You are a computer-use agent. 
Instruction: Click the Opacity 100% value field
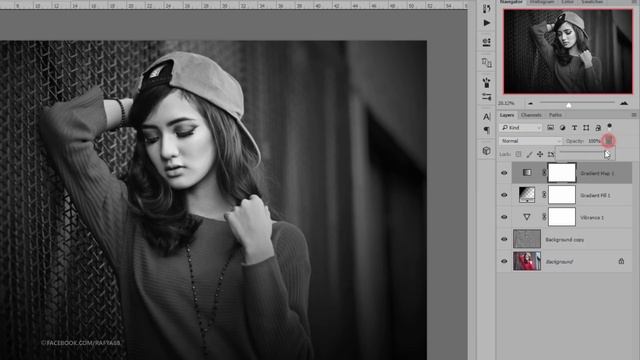point(594,141)
